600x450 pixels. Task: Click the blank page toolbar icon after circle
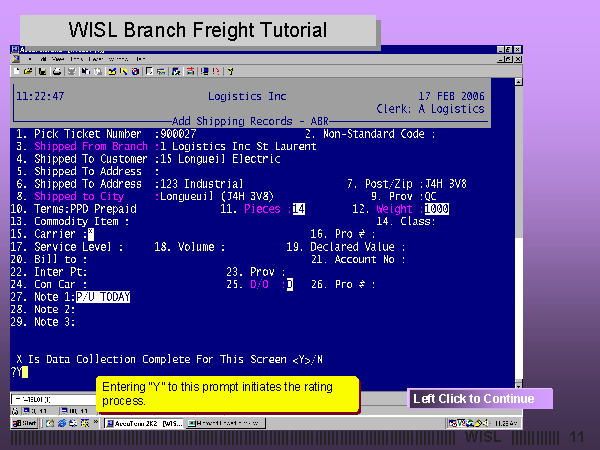pyautogui.click(x=149, y=71)
